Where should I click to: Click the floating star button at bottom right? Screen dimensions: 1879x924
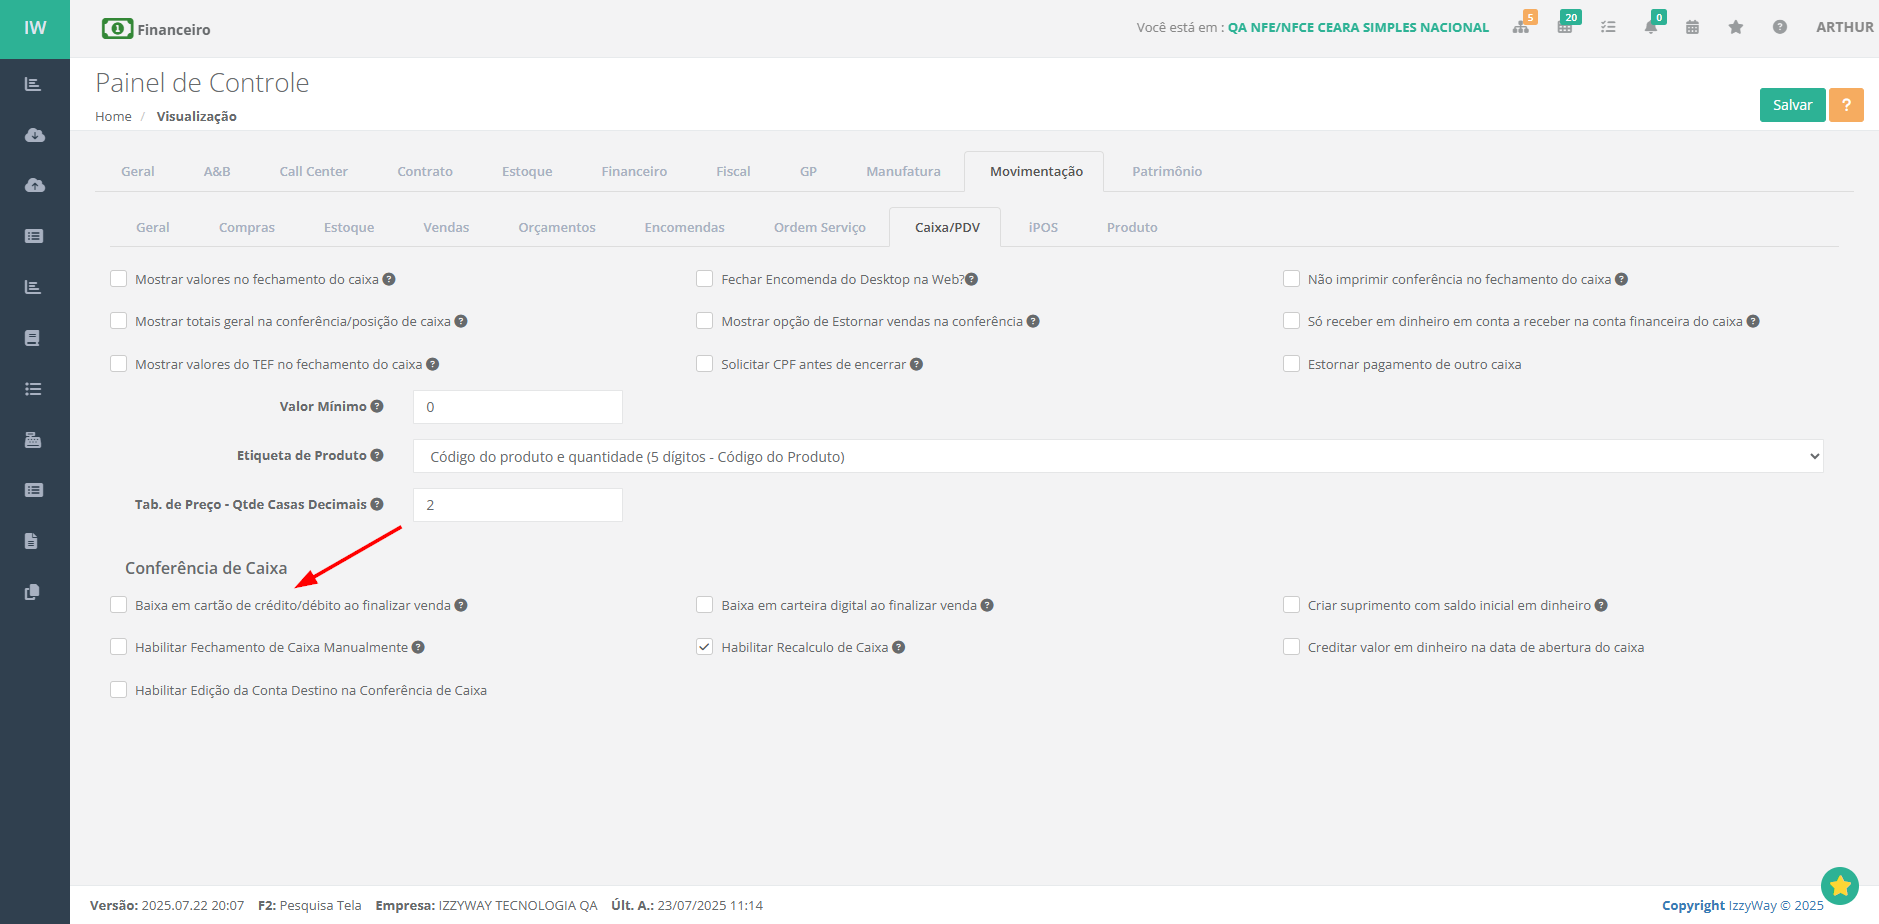pyautogui.click(x=1840, y=886)
